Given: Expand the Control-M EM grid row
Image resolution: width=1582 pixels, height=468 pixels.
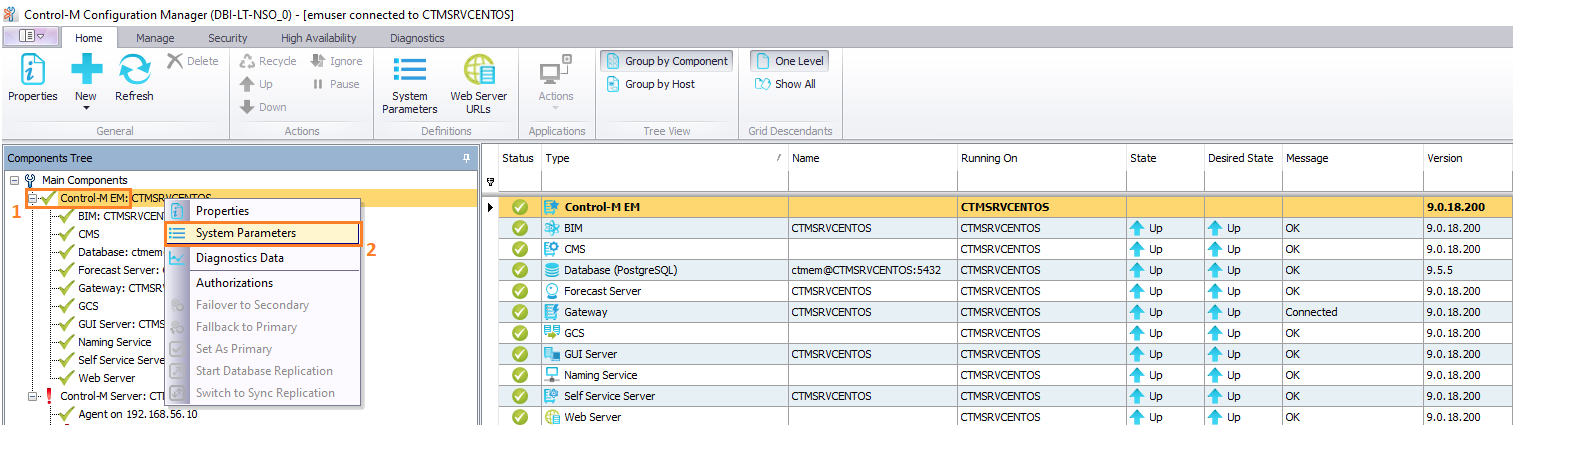Looking at the screenshot, I should coord(490,207).
